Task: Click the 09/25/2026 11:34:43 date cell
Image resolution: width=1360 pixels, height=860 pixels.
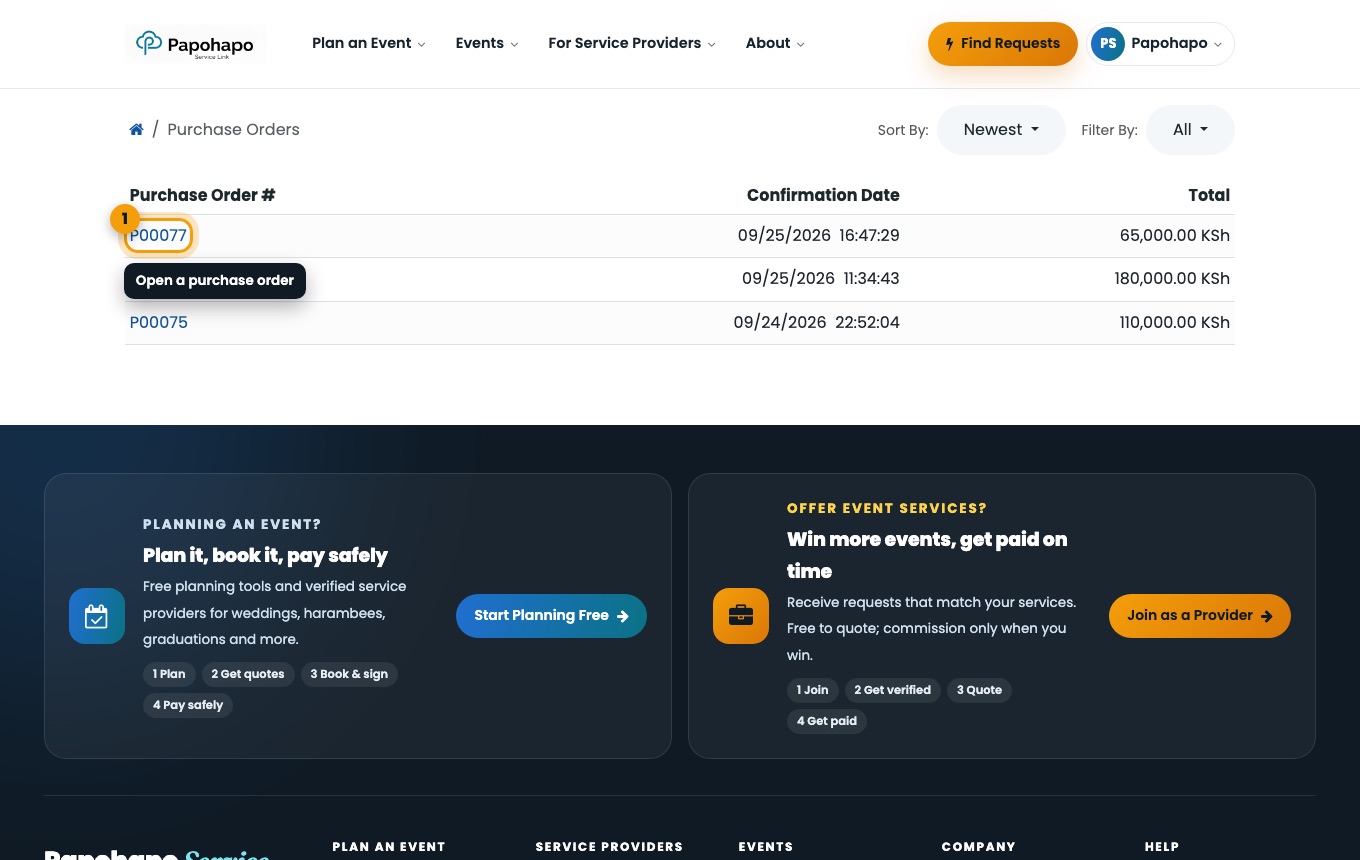Action: pos(821,279)
